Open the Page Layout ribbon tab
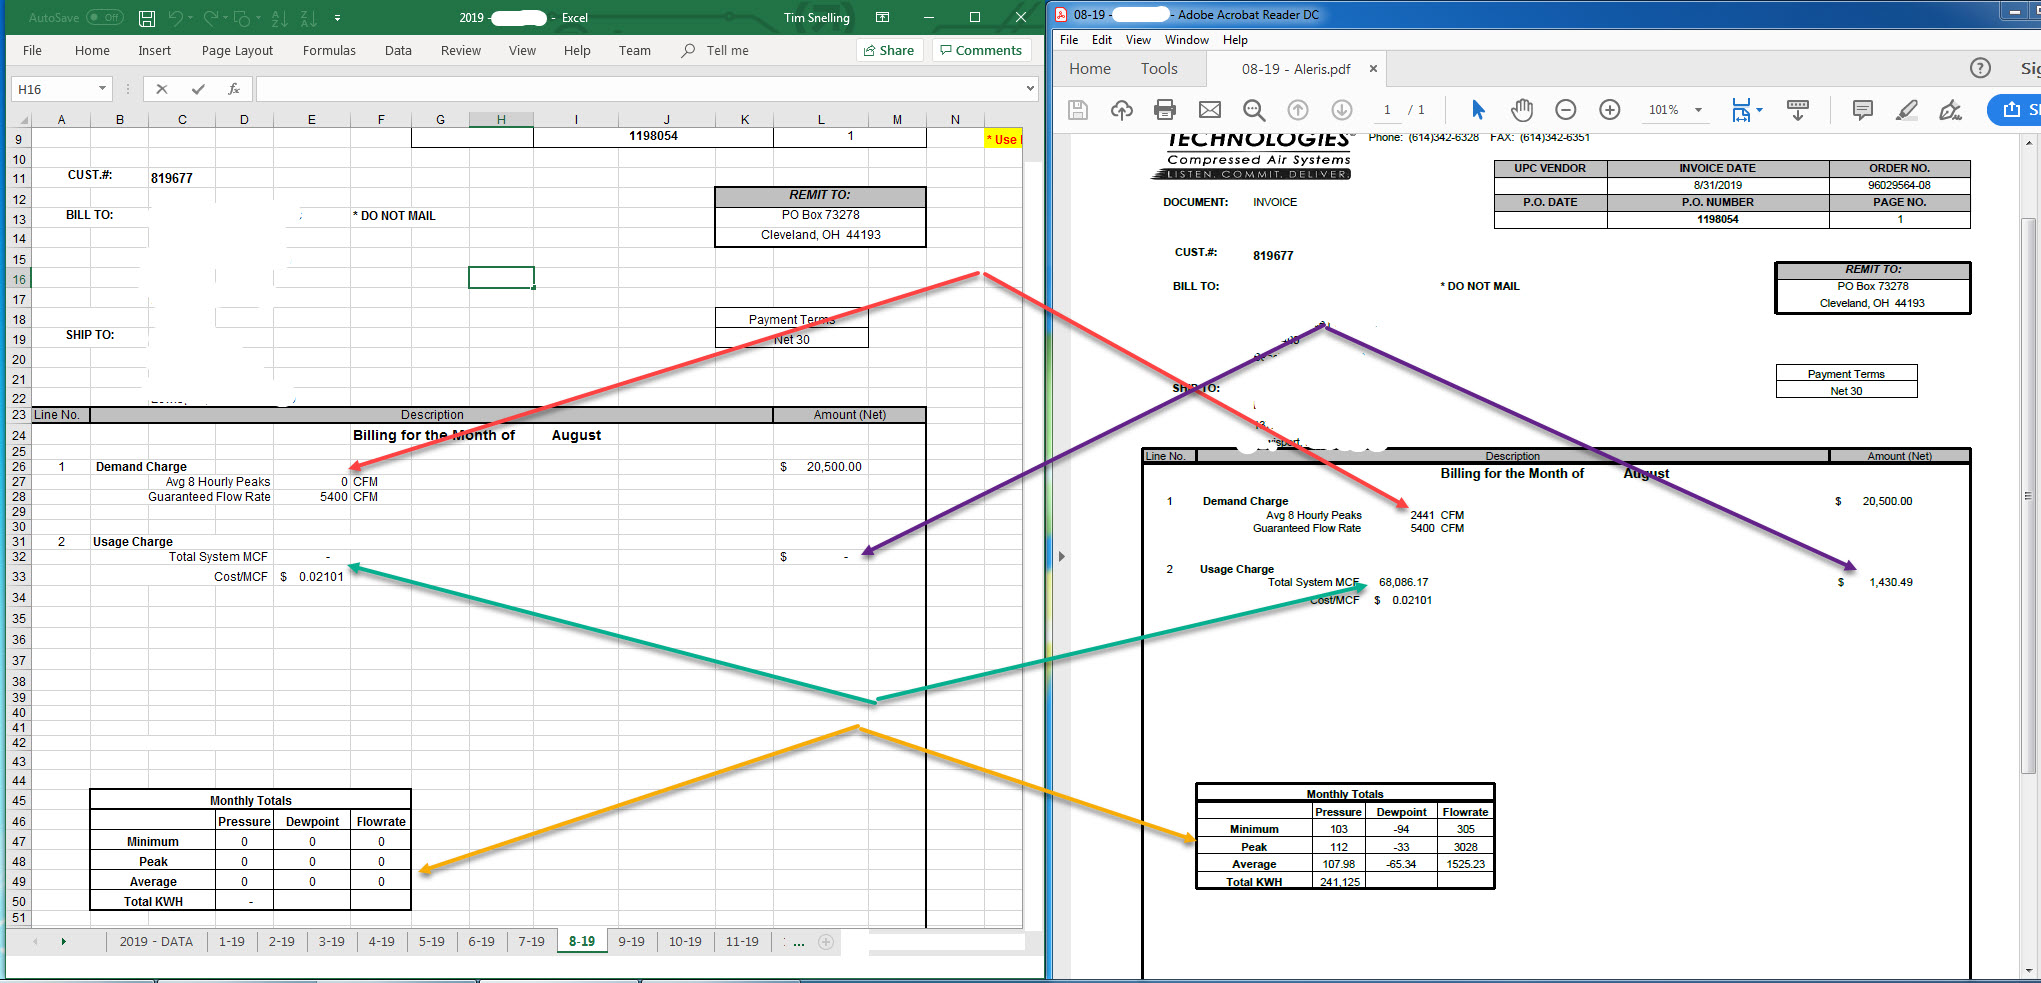This screenshot has height=983, width=2041. coord(237,50)
